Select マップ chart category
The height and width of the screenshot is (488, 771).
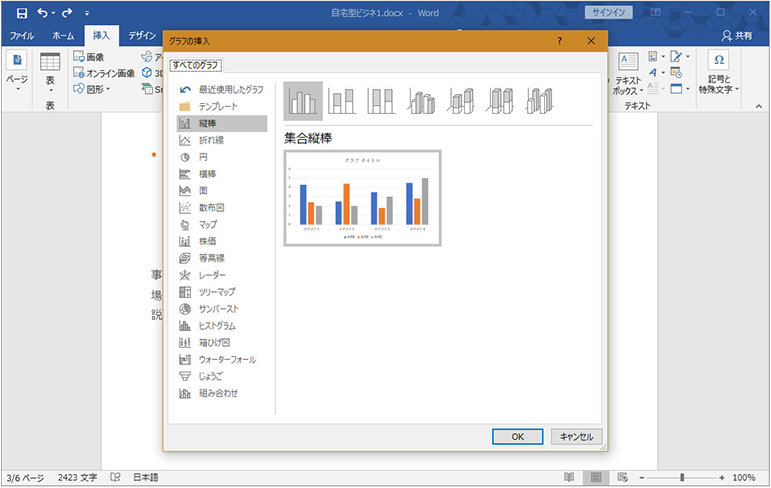click(x=222, y=224)
